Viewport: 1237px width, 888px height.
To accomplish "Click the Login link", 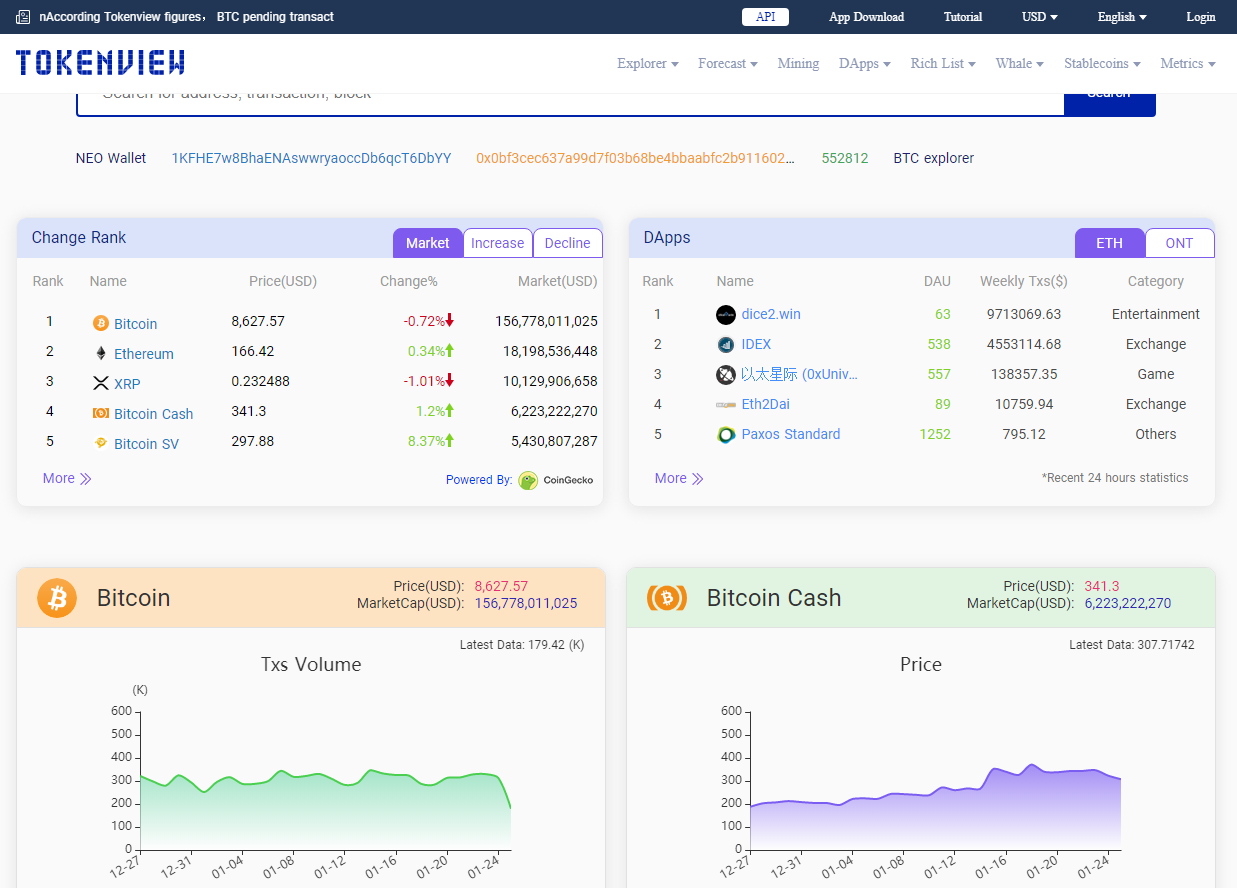I will tap(1201, 17).
